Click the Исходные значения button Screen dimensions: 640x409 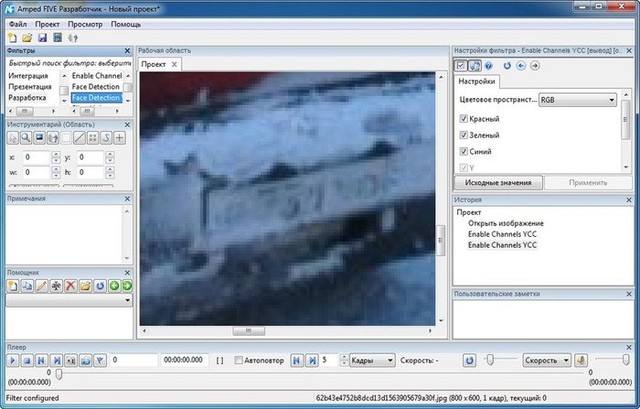click(499, 183)
